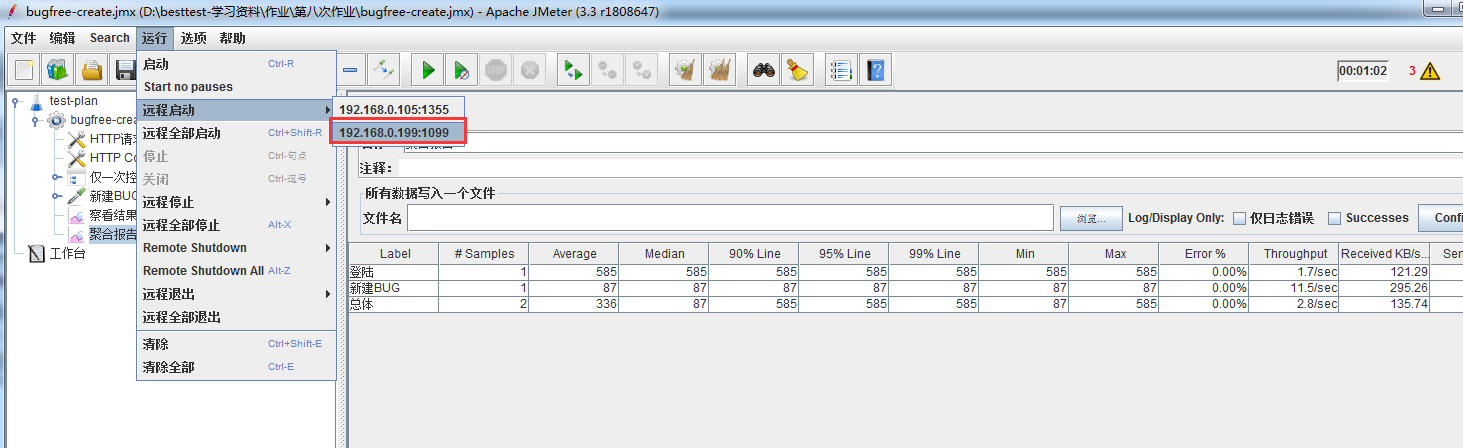Expand the 仅一次控制器 tree node handle
The width and height of the screenshot is (1463, 448).
coord(56,177)
